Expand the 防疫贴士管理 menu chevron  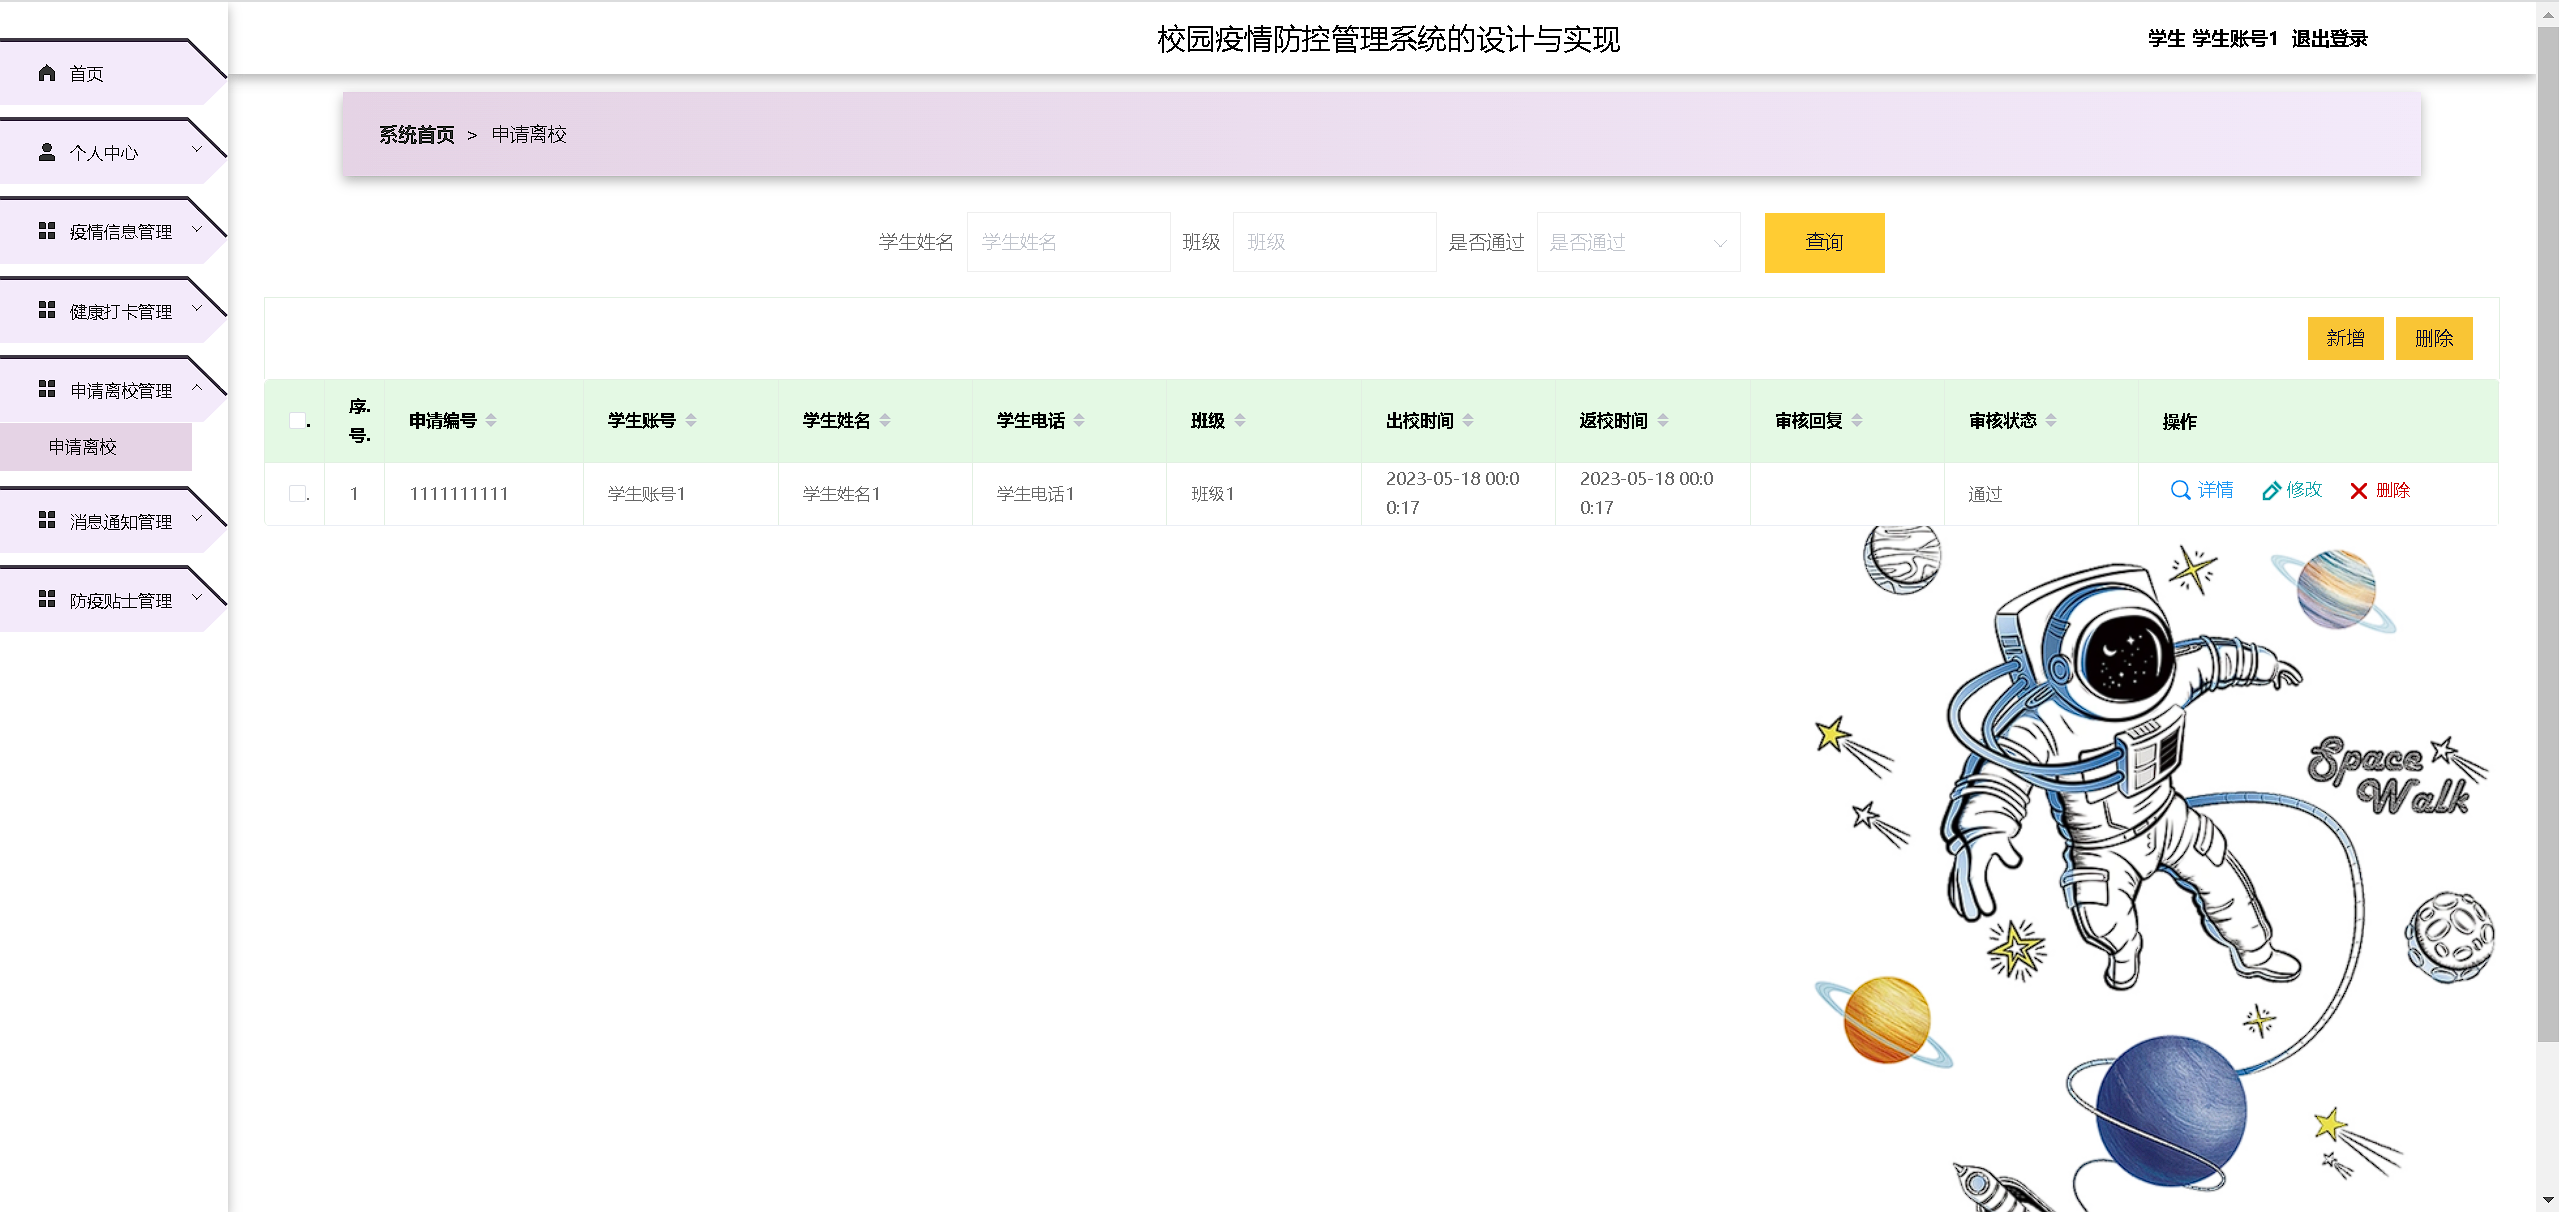pos(197,598)
